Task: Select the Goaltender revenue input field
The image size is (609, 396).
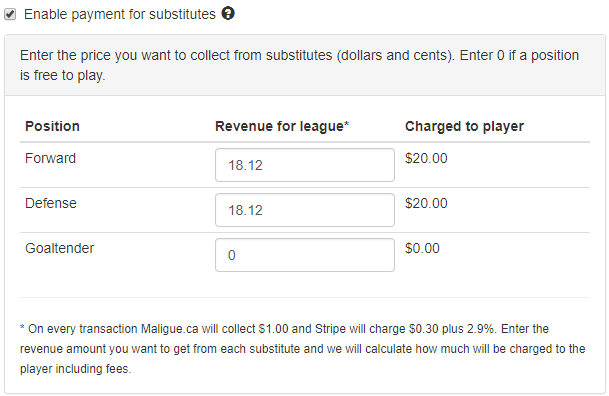Action: coord(305,255)
